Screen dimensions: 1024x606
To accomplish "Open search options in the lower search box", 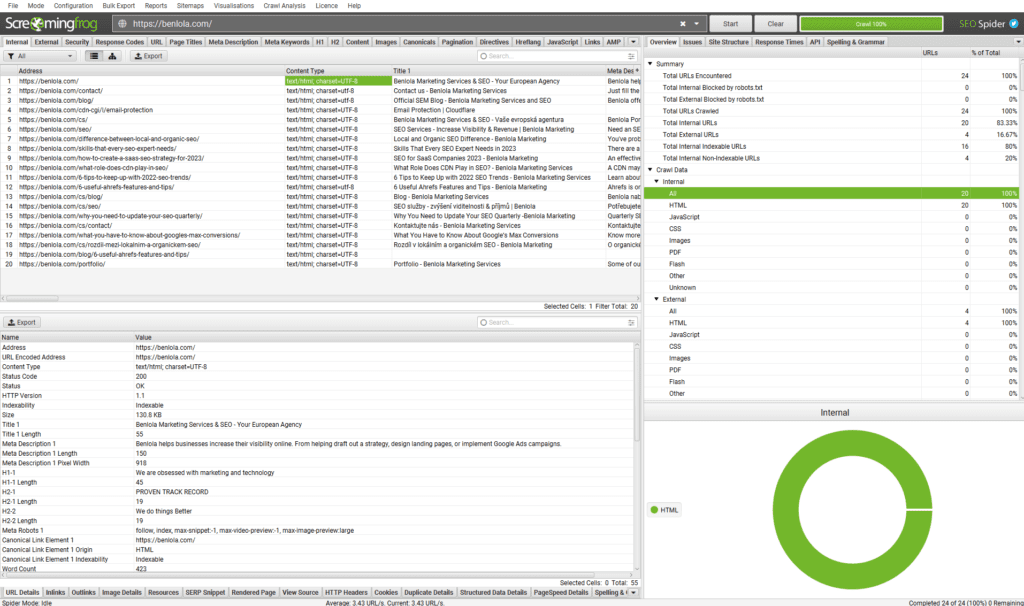I will 631,323.
